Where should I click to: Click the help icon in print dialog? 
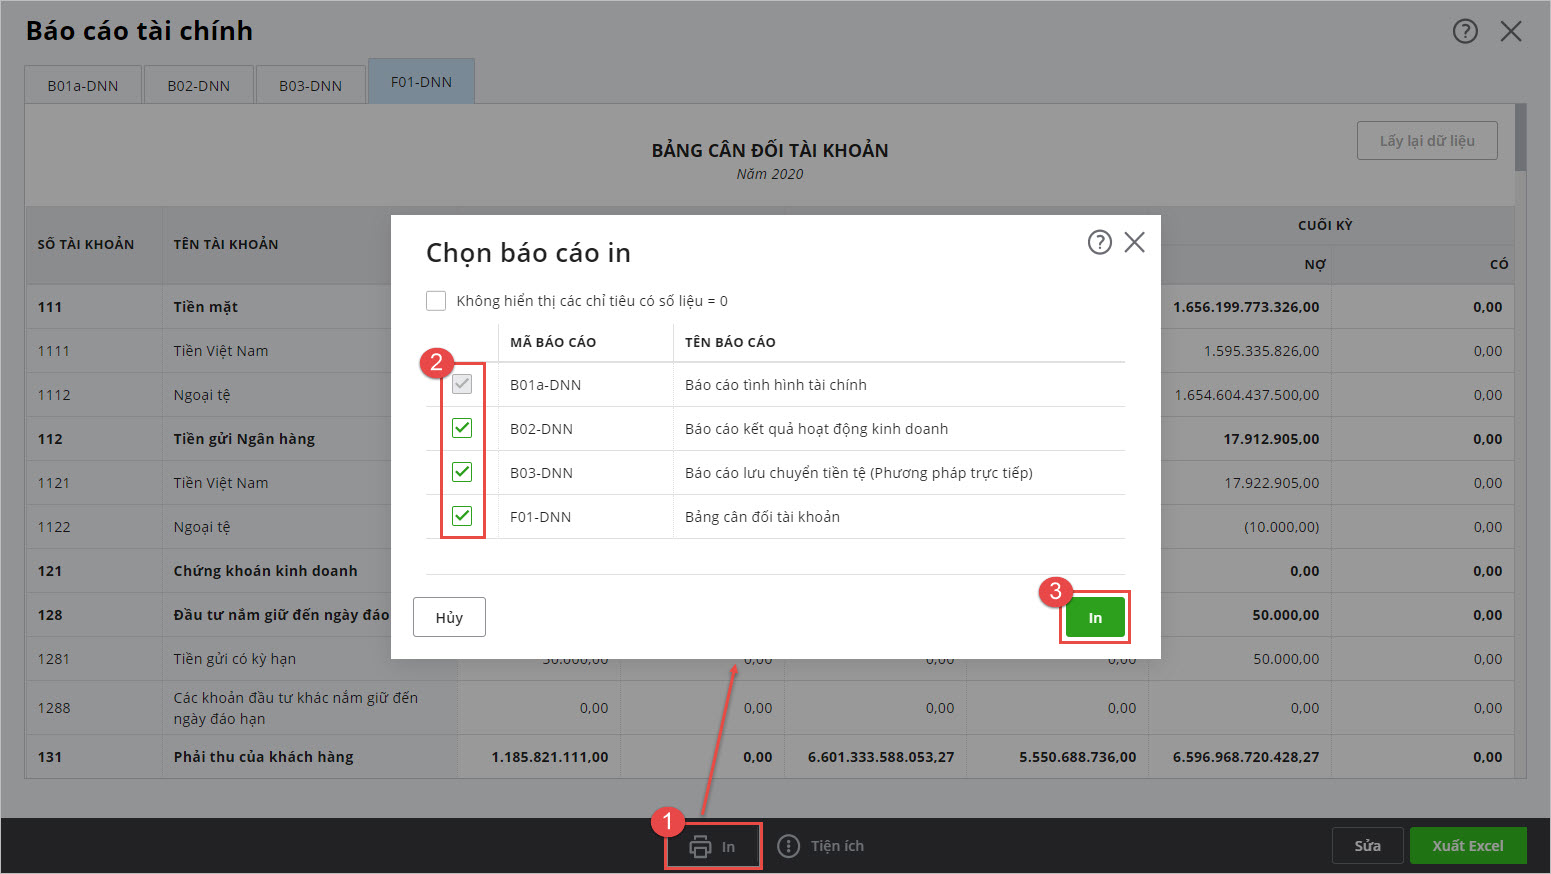pos(1099,242)
